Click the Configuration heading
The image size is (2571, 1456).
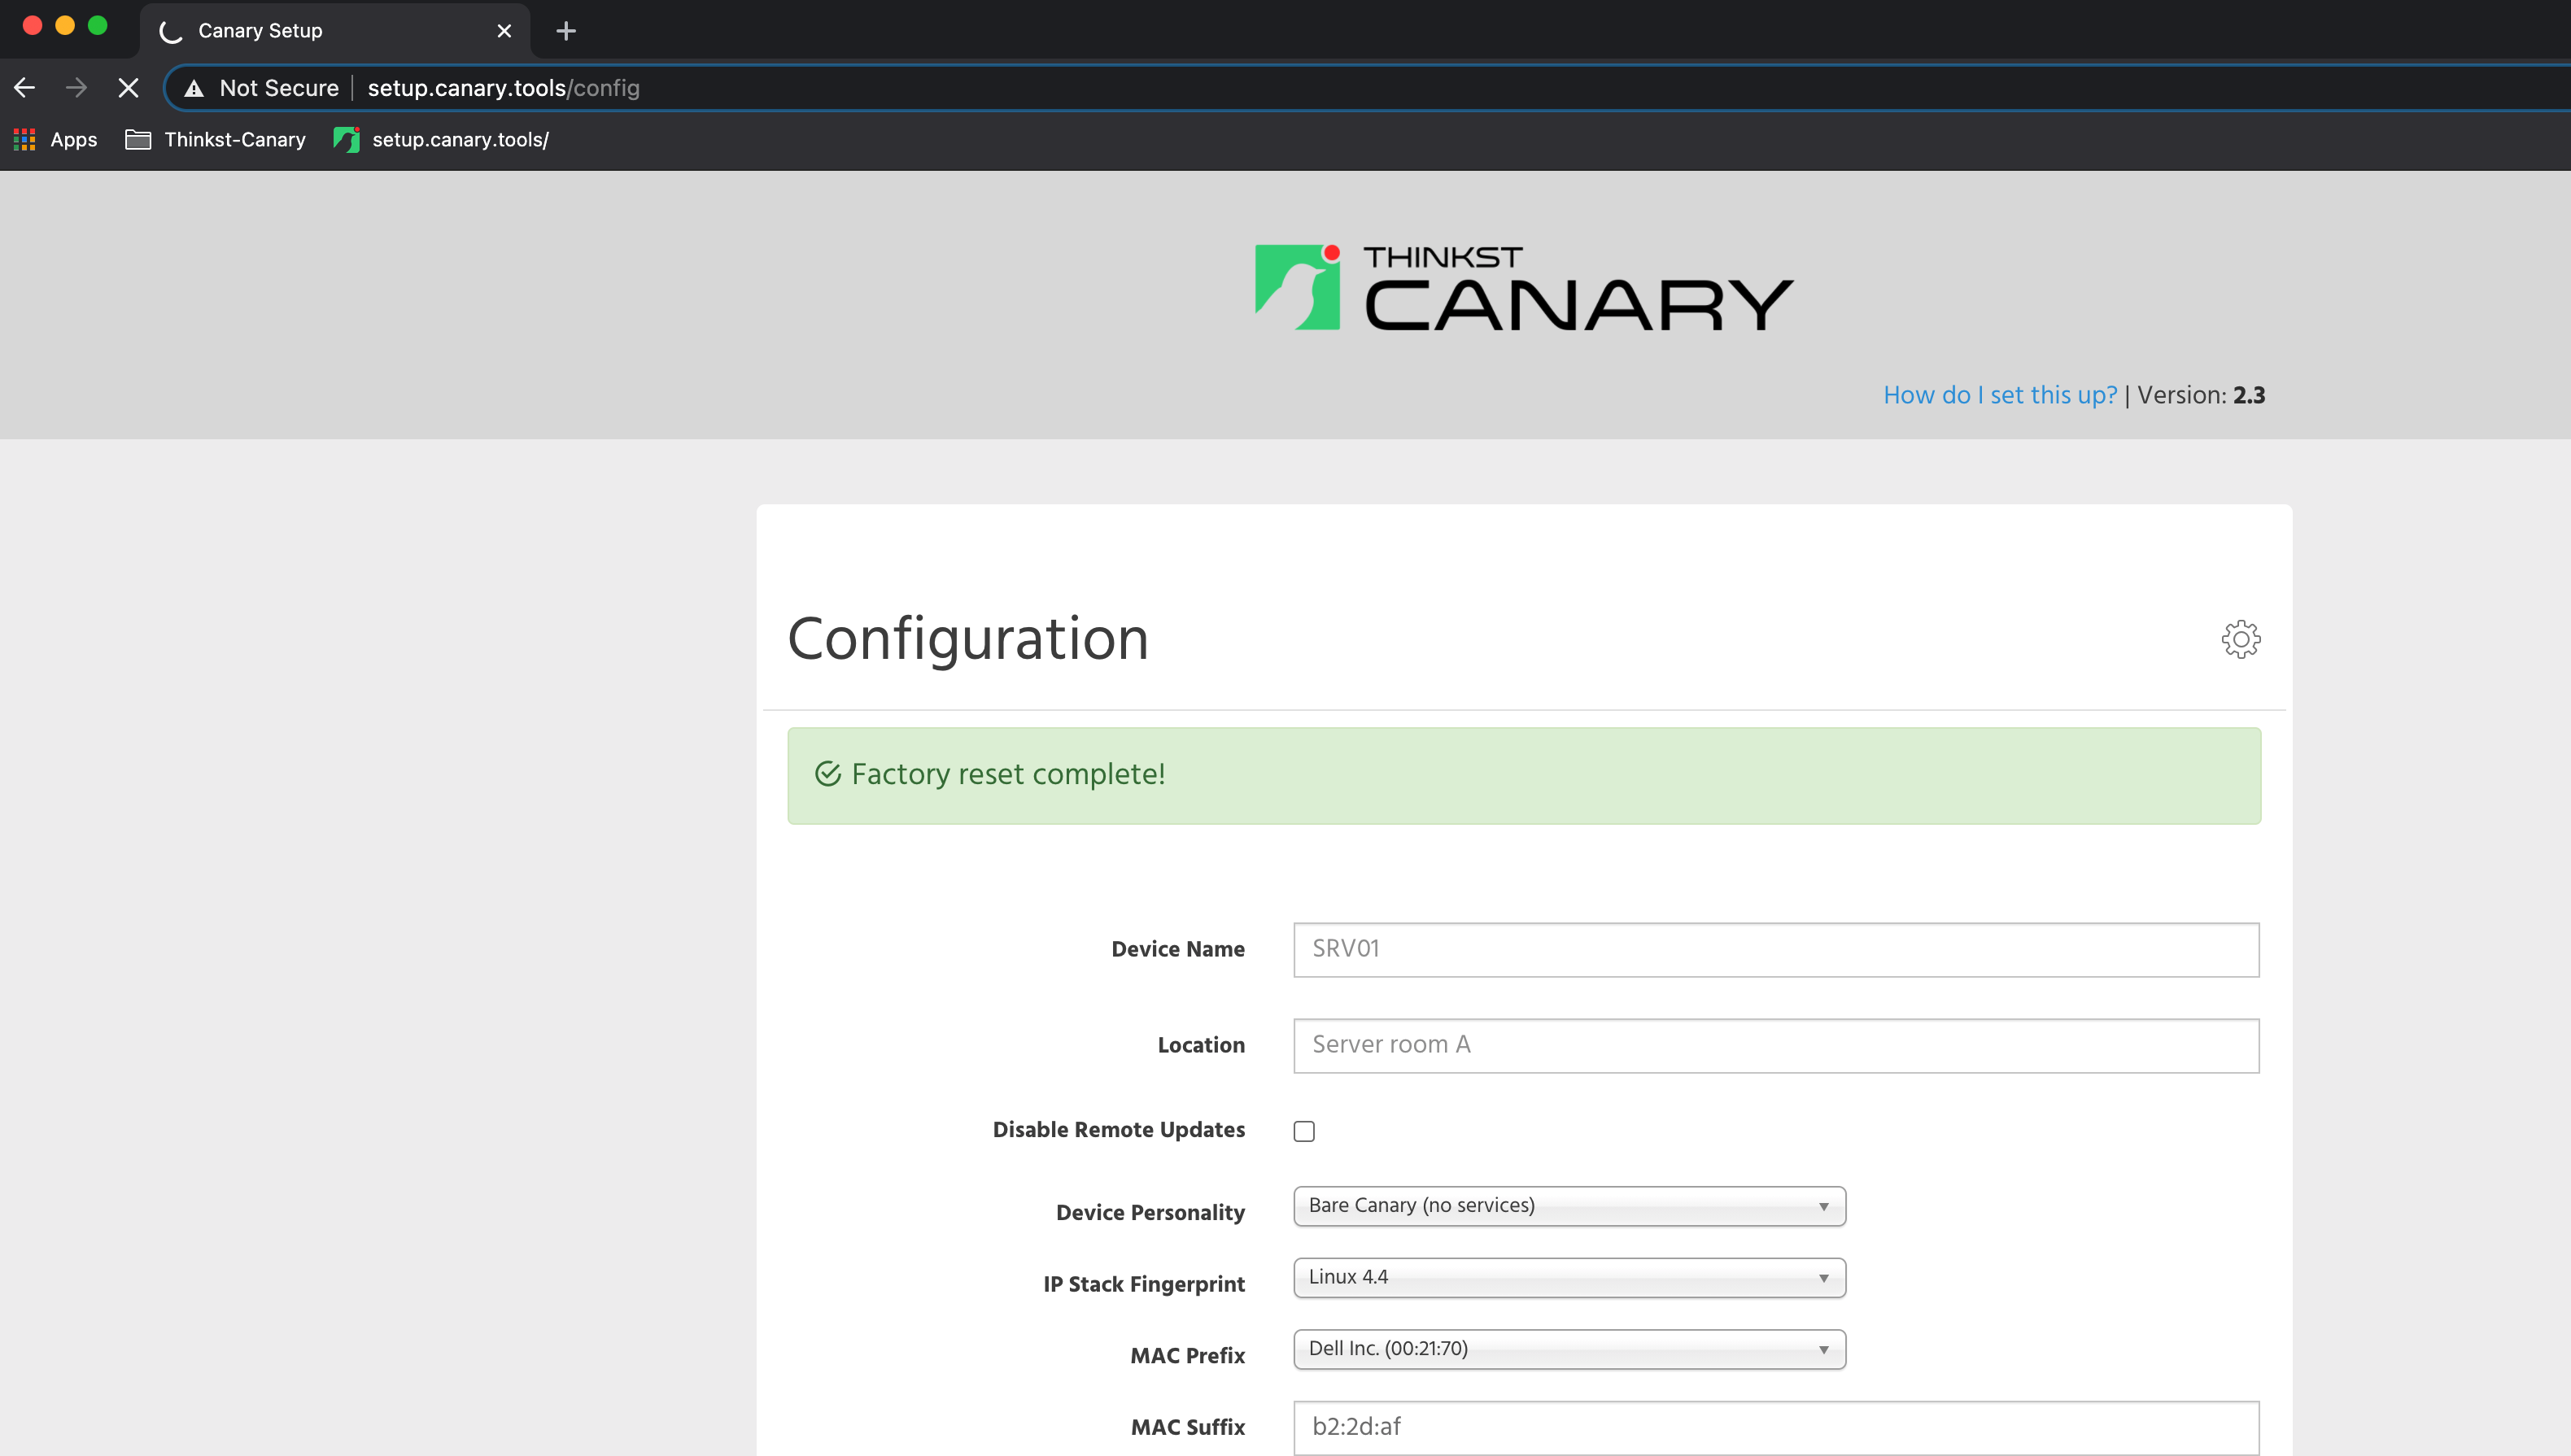click(968, 639)
